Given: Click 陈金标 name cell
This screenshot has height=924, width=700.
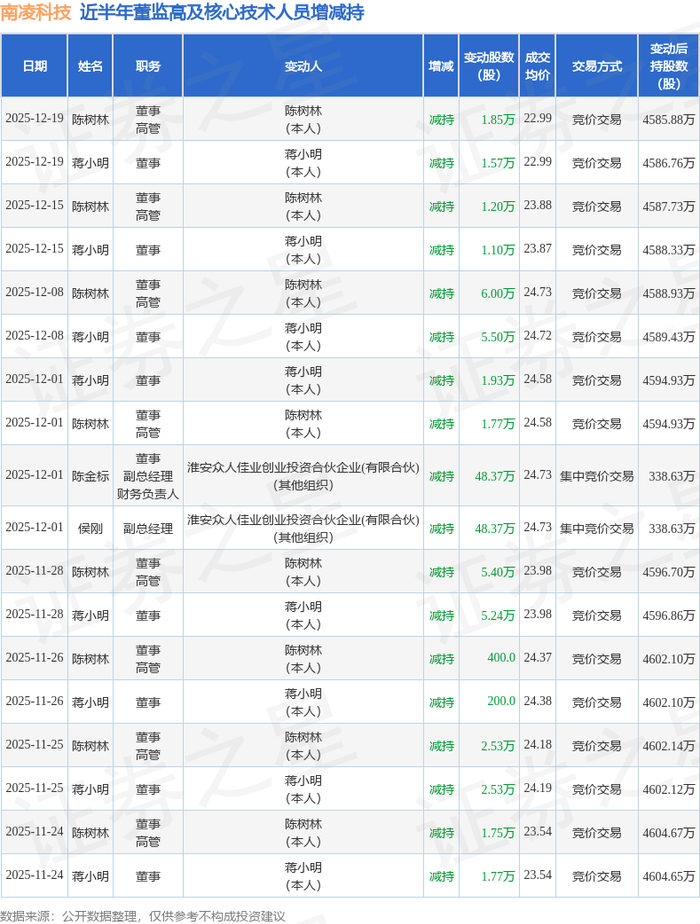Looking at the screenshot, I should tap(90, 476).
